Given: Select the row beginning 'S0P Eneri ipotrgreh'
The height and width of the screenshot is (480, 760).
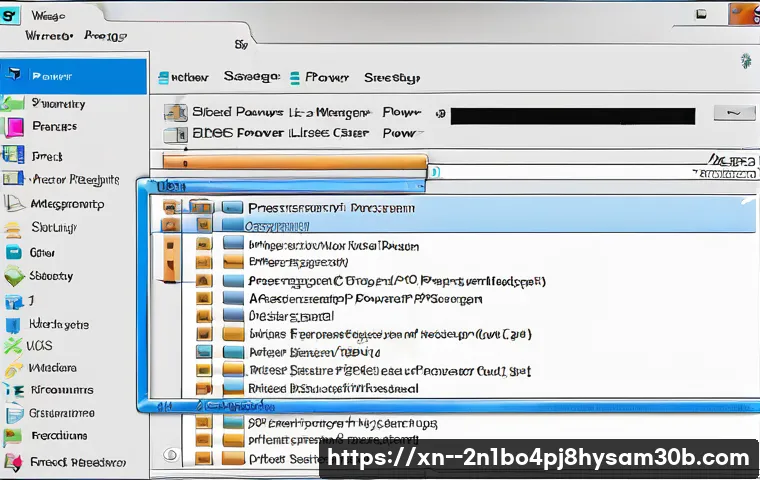Looking at the screenshot, I should coord(343,423).
